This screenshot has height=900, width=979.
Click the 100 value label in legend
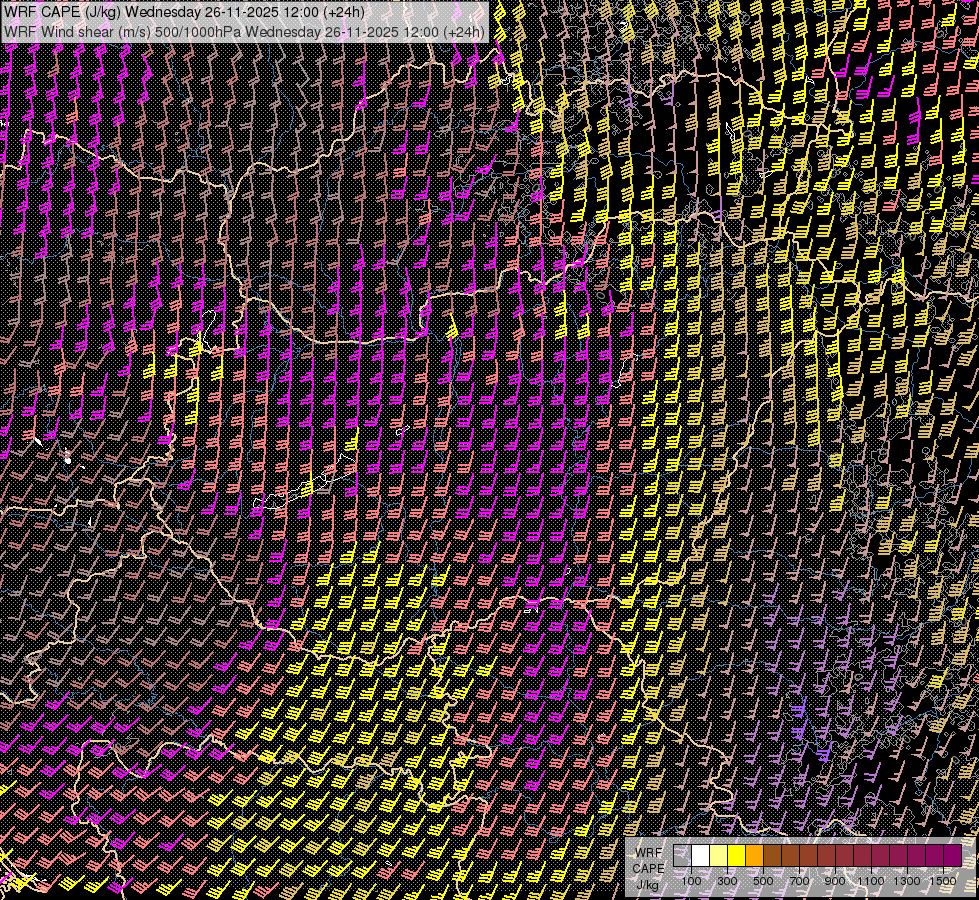click(691, 881)
